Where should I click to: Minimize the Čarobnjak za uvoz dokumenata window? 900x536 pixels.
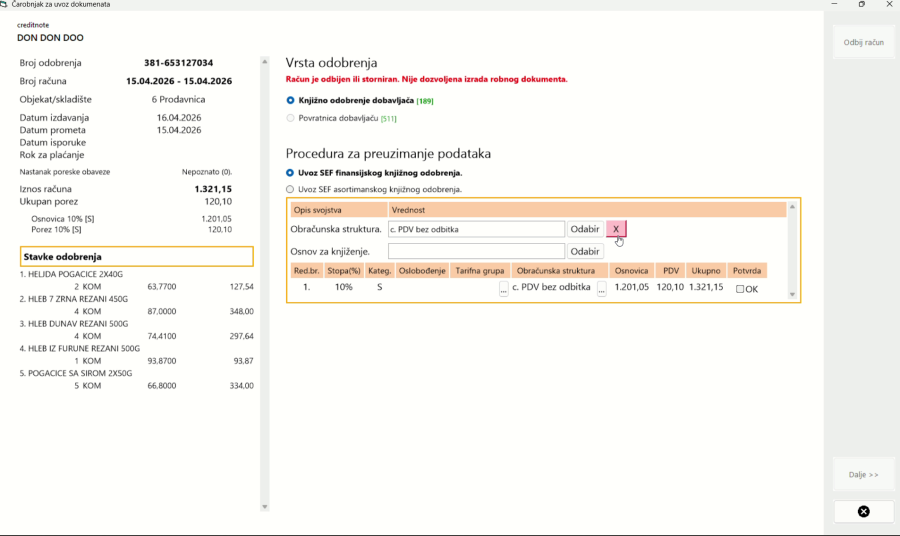coord(834,4)
